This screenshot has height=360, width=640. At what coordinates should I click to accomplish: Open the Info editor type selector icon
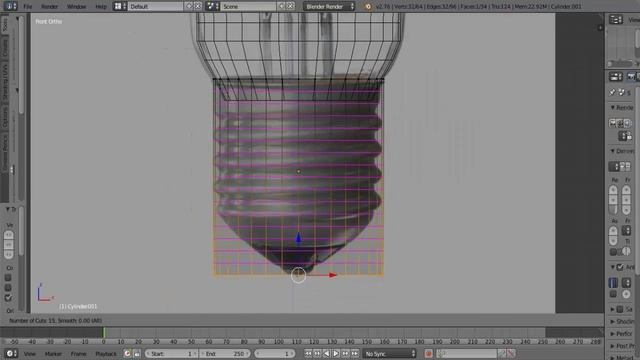point(10,6)
